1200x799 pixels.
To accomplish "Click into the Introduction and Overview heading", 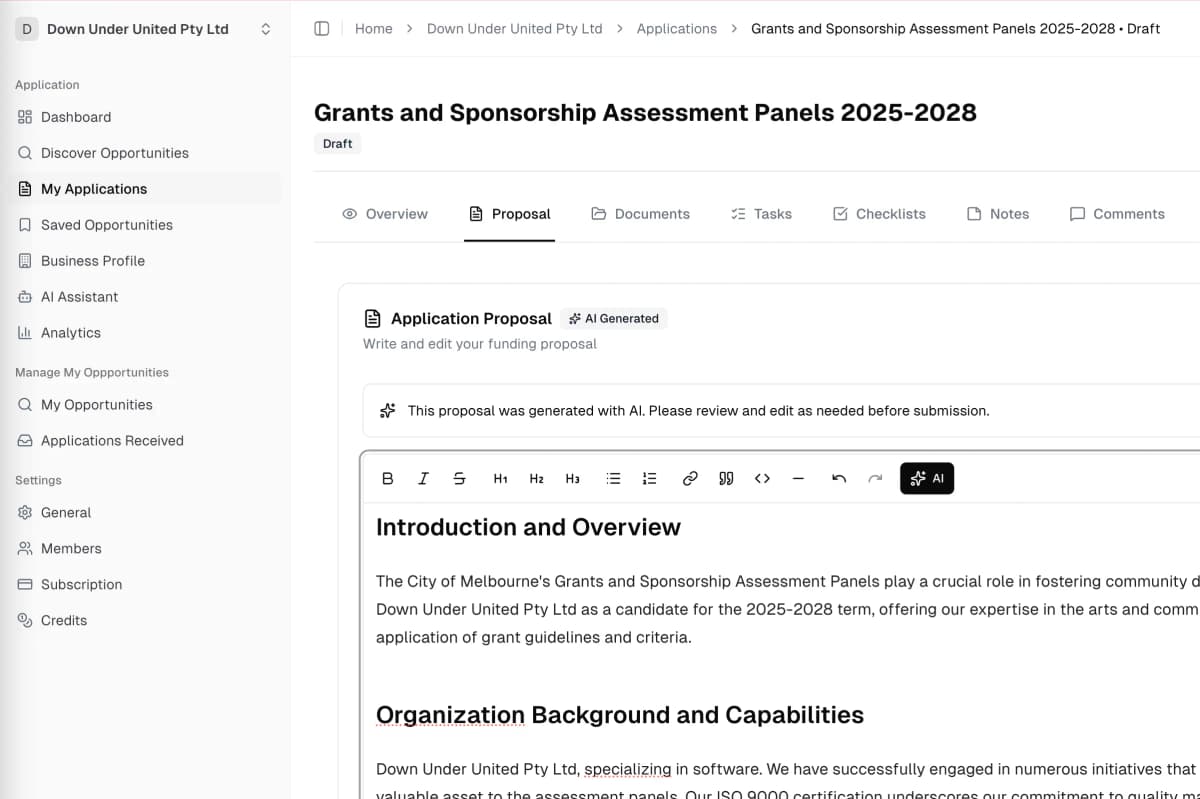I will coord(528,528).
